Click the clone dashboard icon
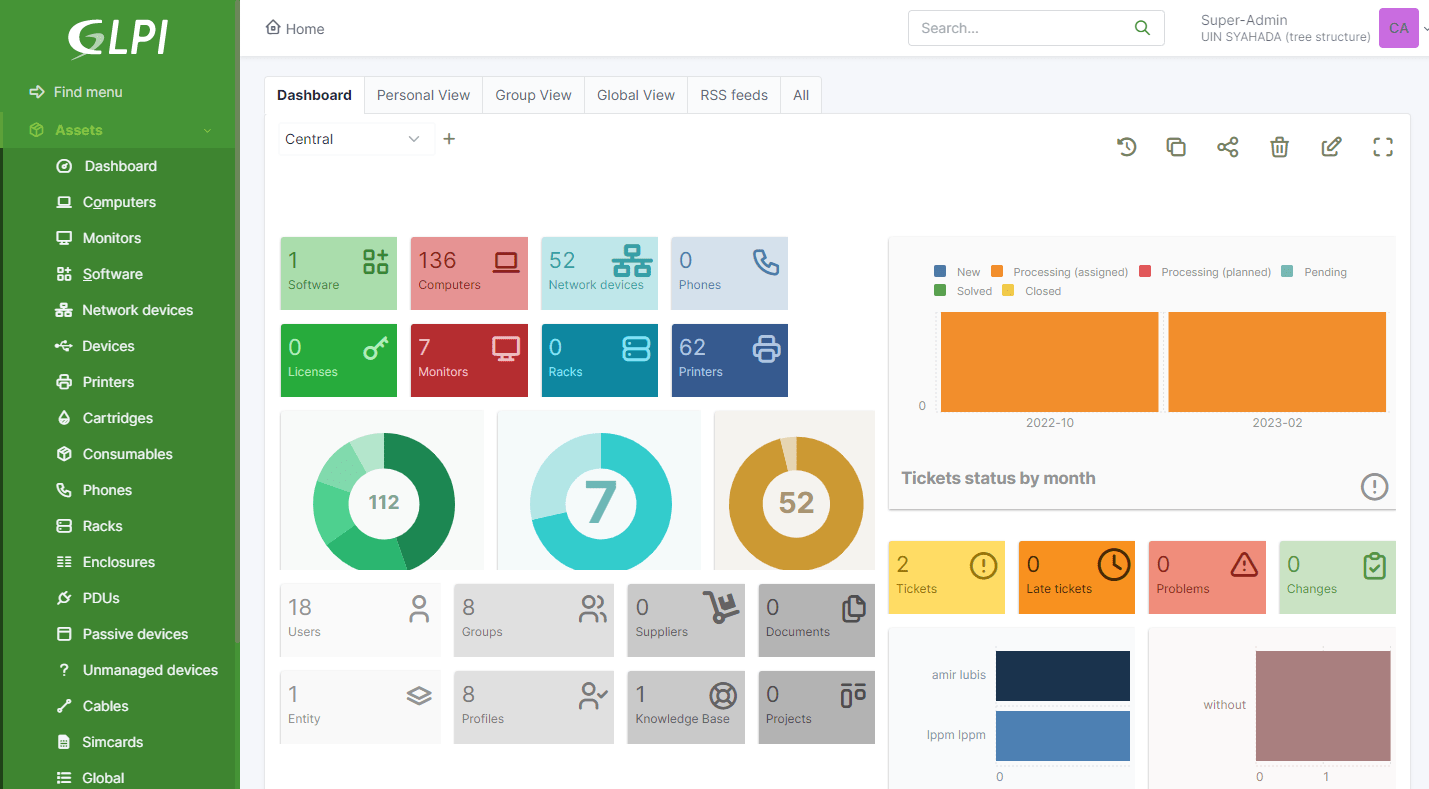This screenshot has width=1429, height=789. click(x=1176, y=147)
